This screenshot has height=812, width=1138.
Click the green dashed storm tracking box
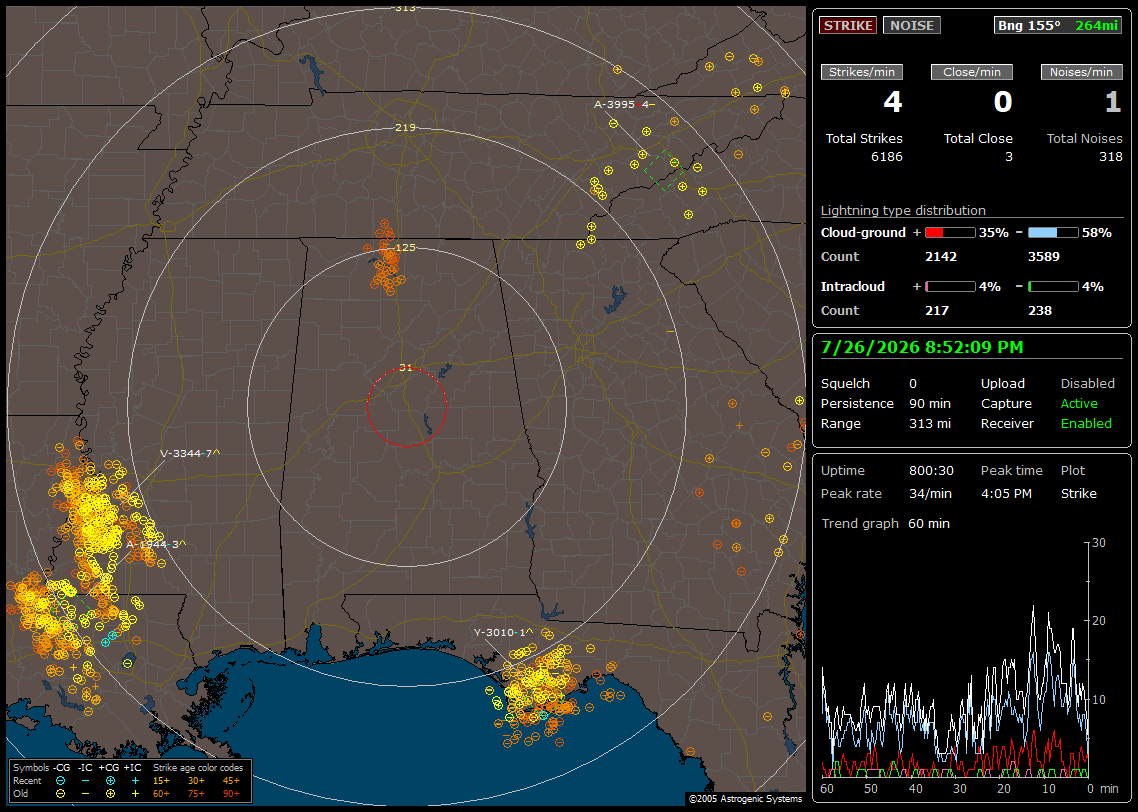(x=663, y=169)
